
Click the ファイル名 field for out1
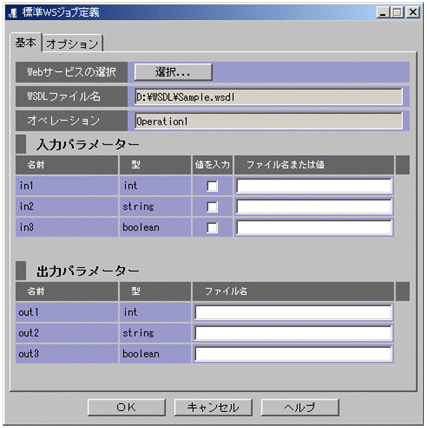[x=293, y=313]
